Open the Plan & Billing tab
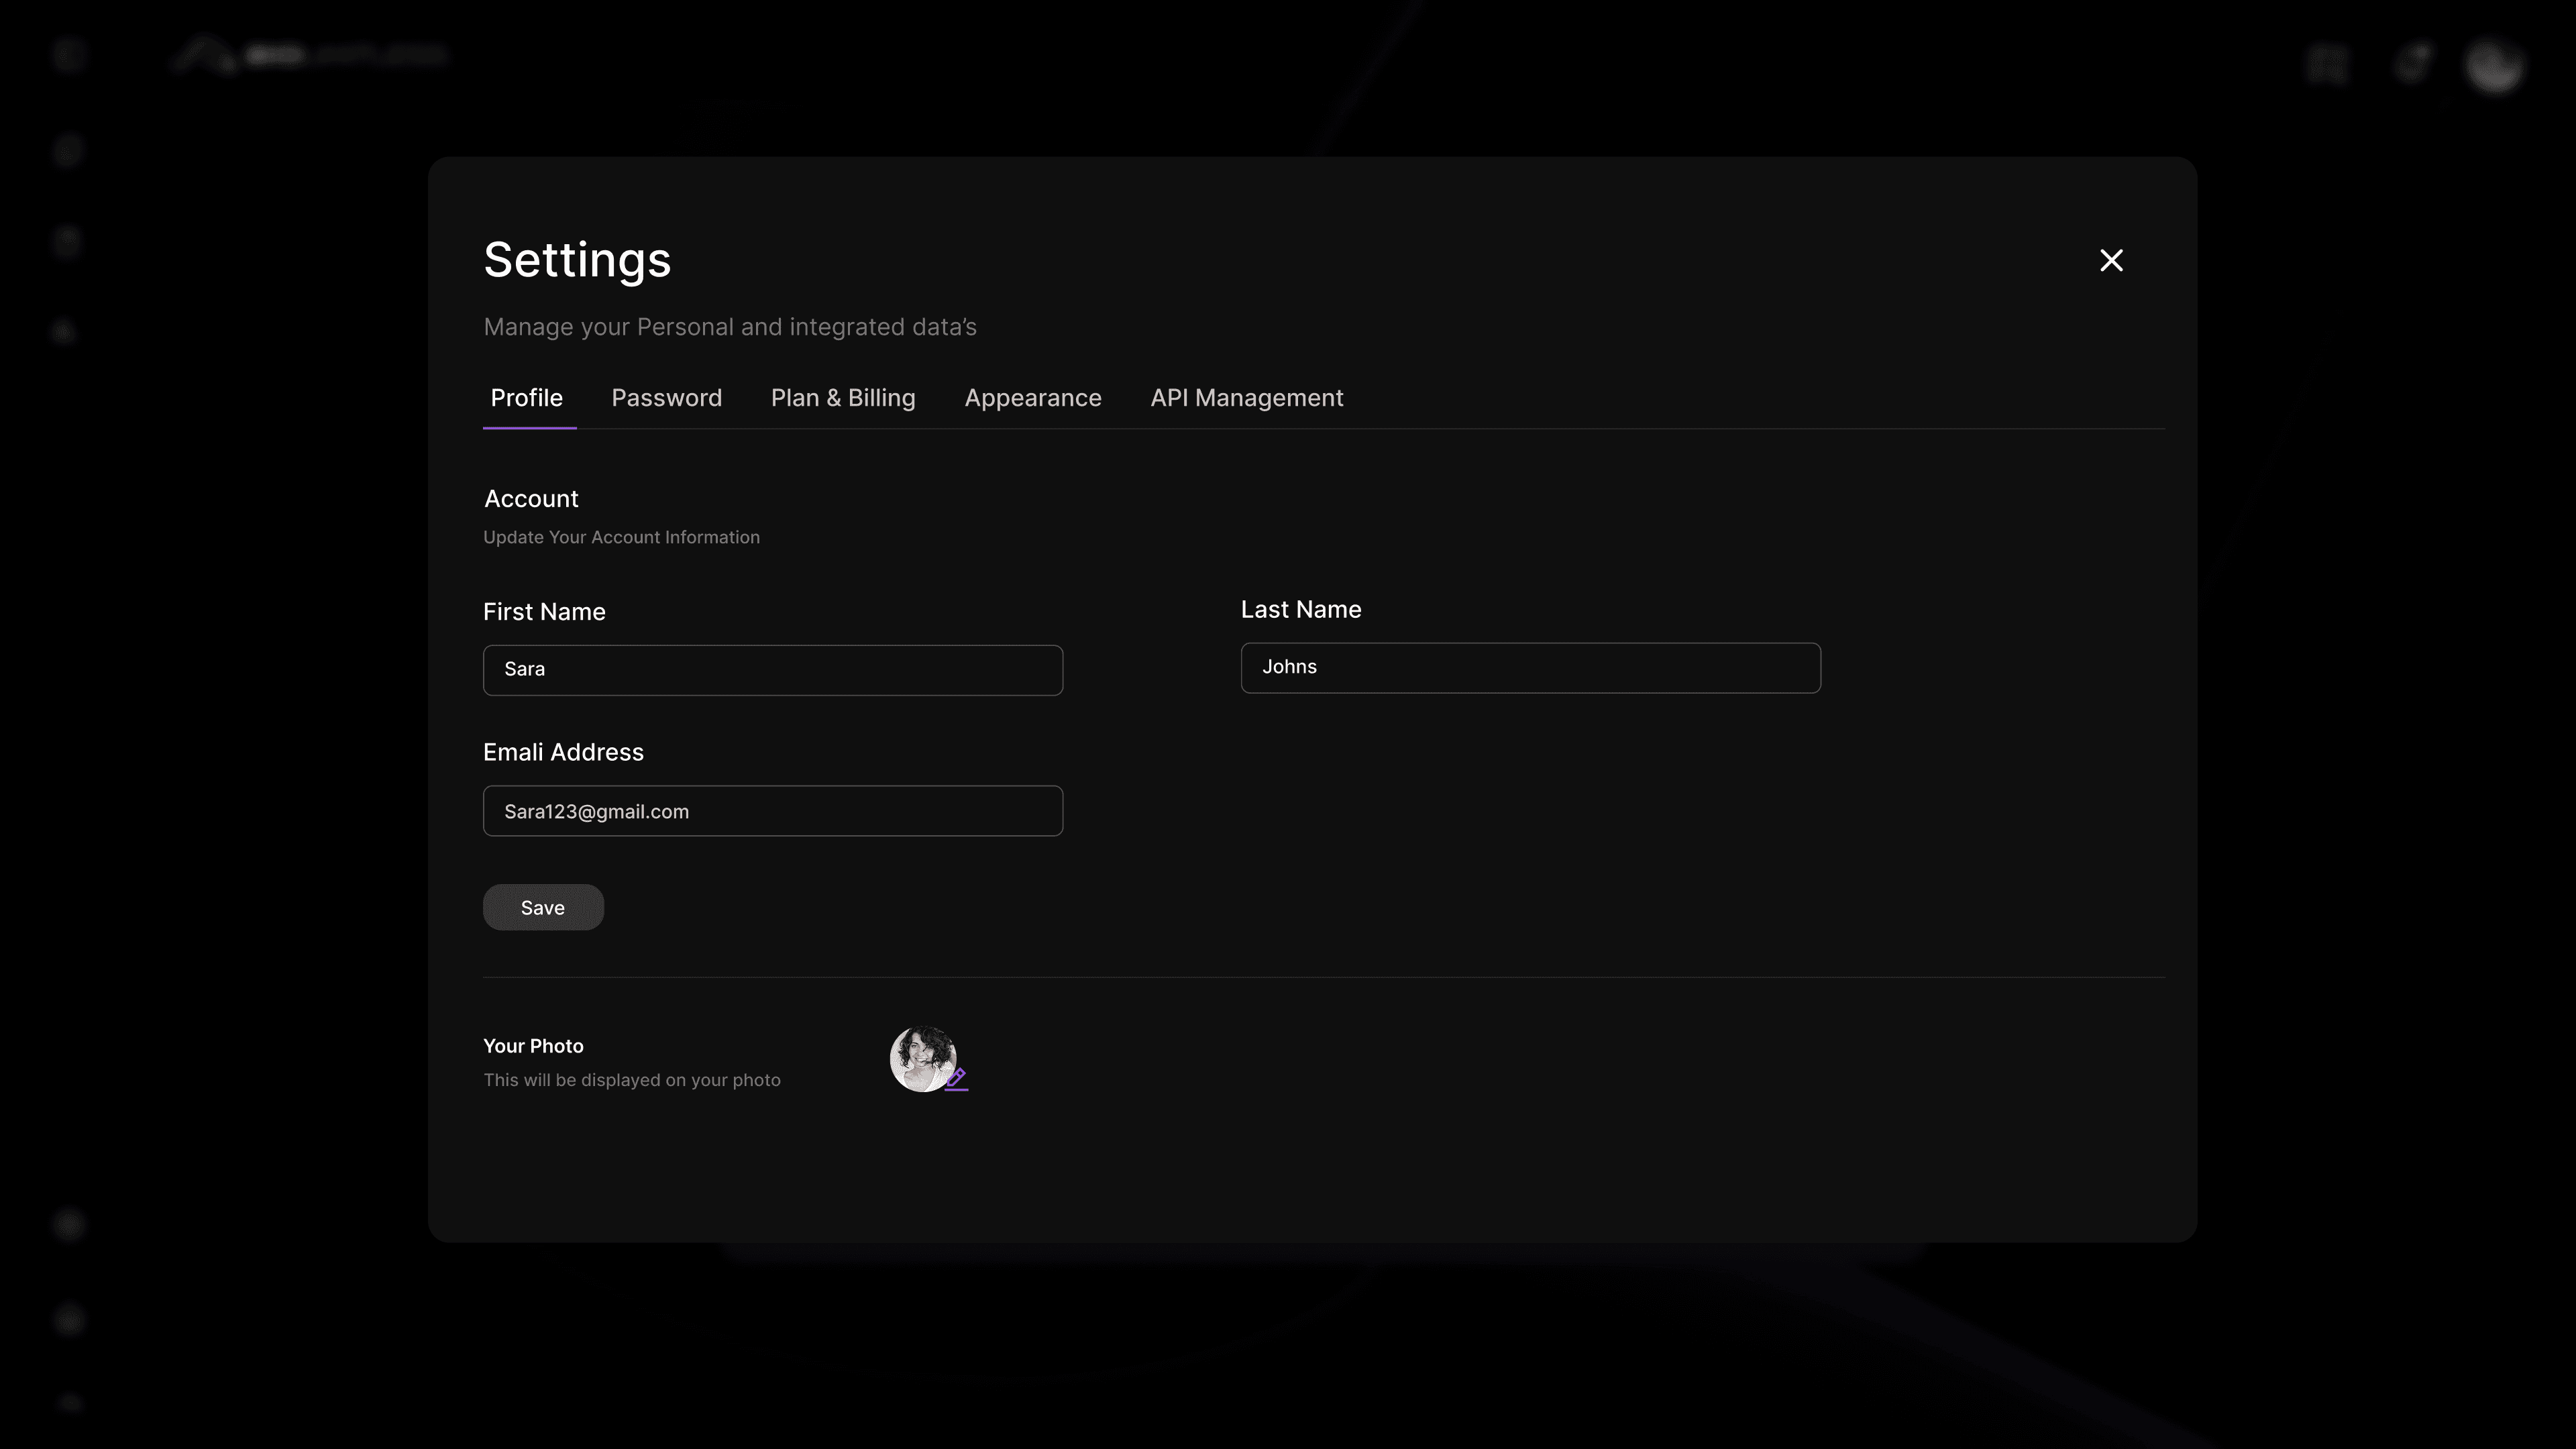This screenshot has width=2576, height=1449. coord(842,398)
